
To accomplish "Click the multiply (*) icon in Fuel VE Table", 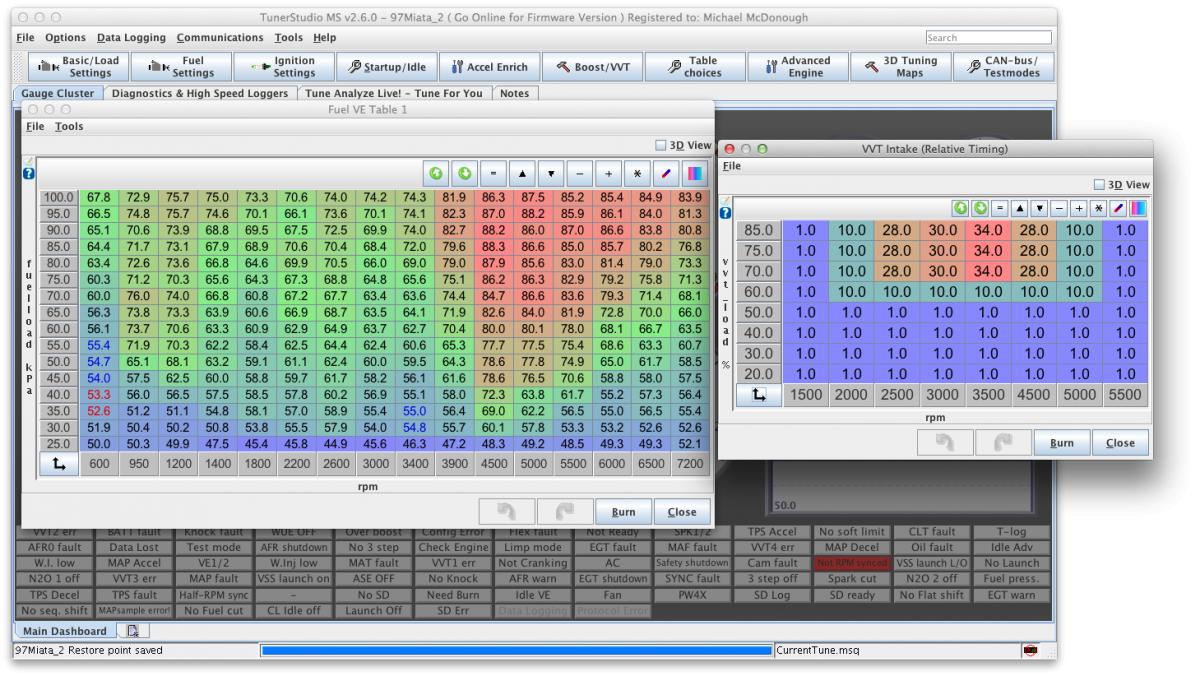I will (636, 173).
